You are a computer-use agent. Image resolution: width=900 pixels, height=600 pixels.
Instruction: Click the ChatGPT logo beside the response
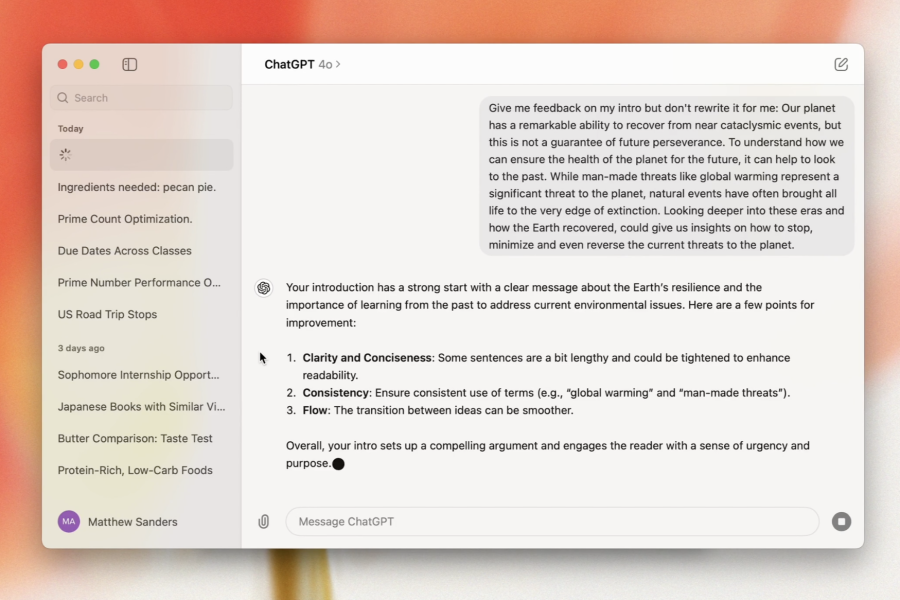(x=264, y=288)
